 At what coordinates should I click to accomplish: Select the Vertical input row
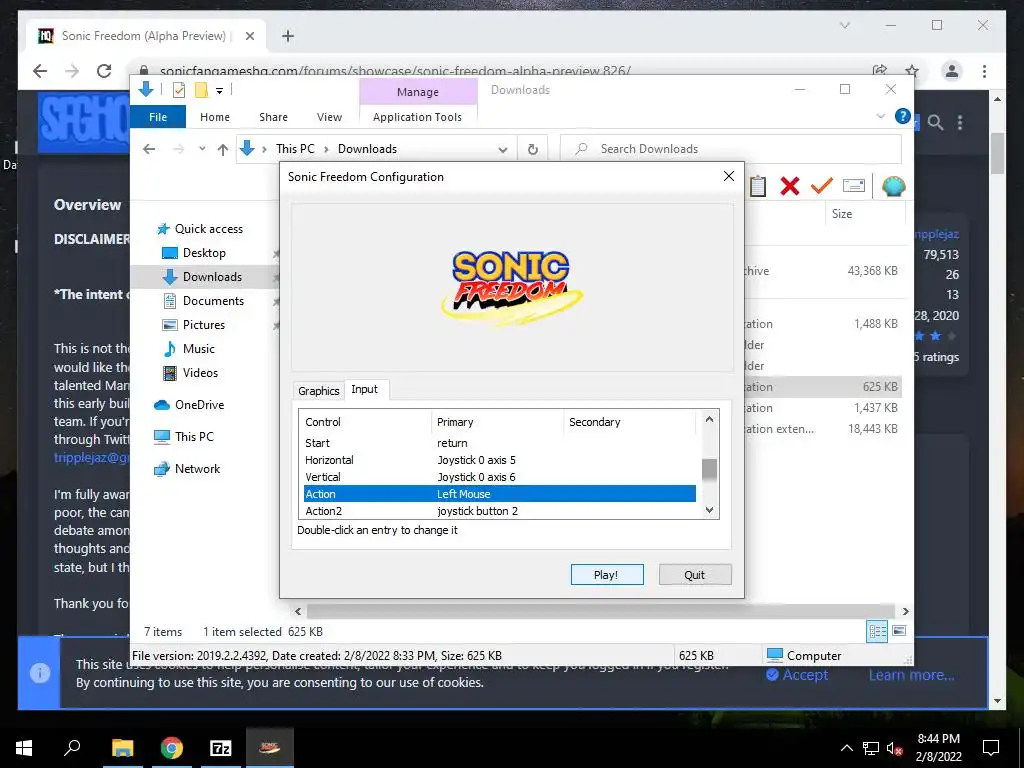(500, 477)
